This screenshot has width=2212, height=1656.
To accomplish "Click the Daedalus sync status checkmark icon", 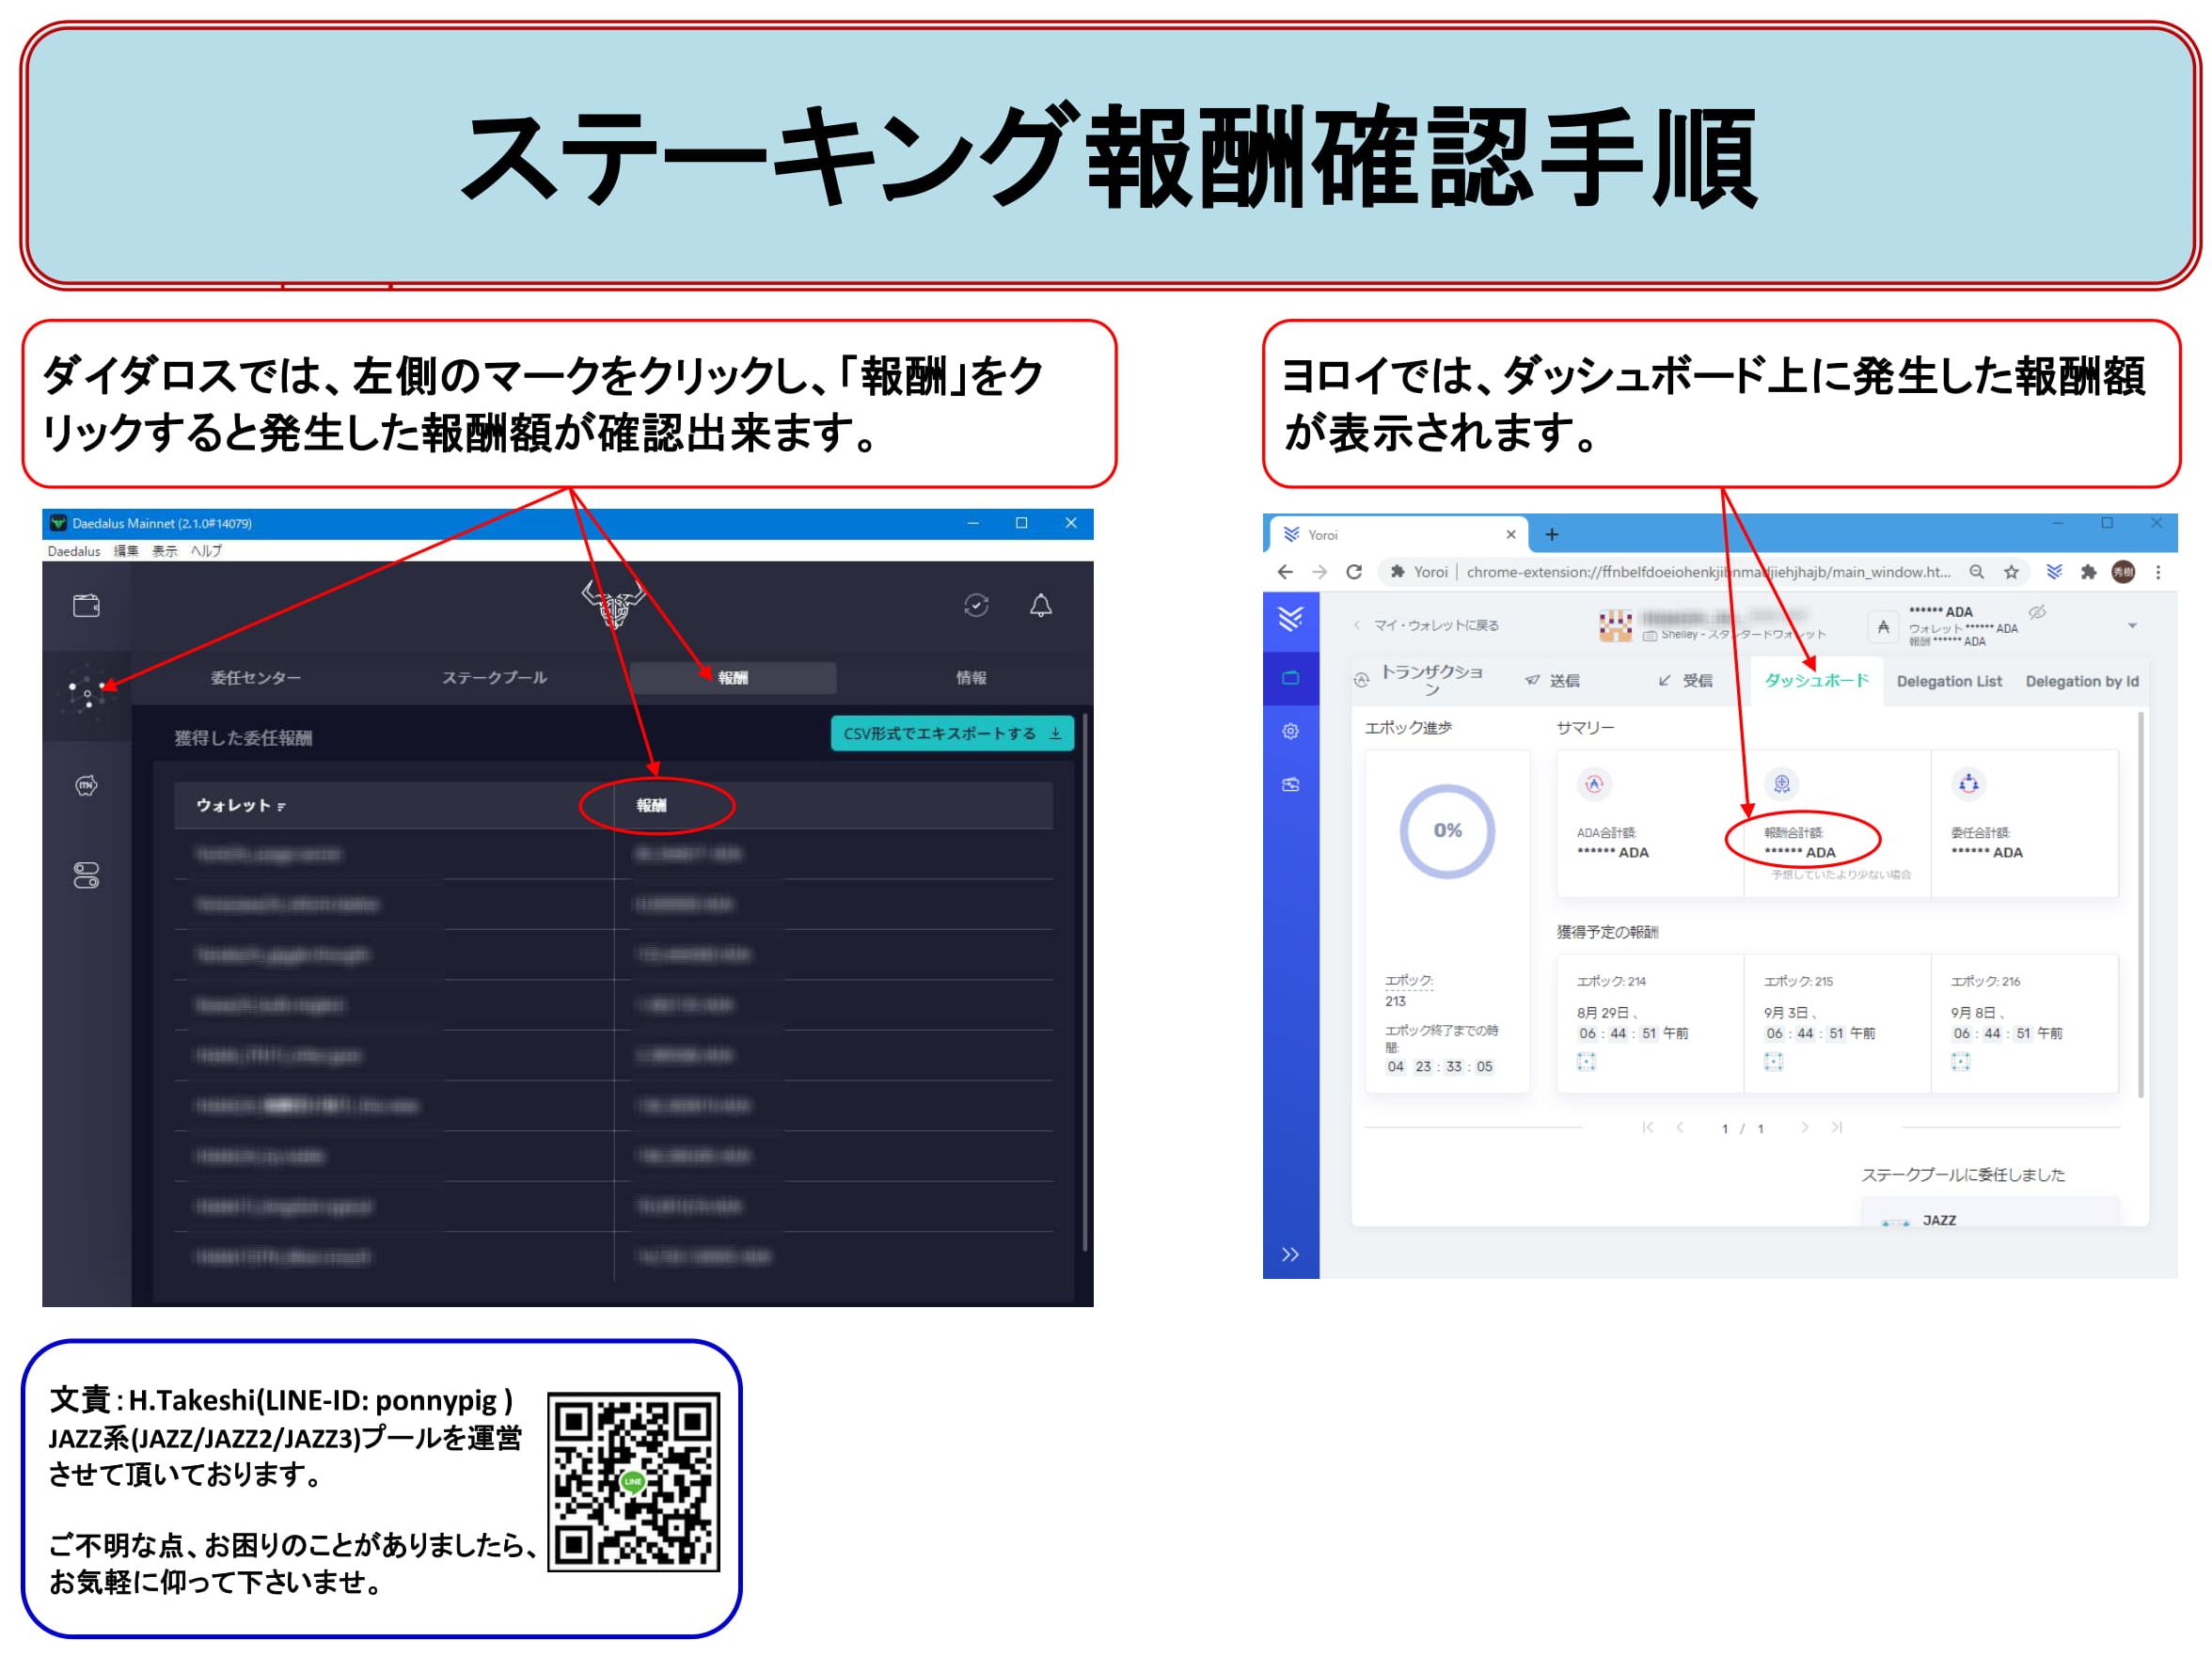I will click(976, 605).
